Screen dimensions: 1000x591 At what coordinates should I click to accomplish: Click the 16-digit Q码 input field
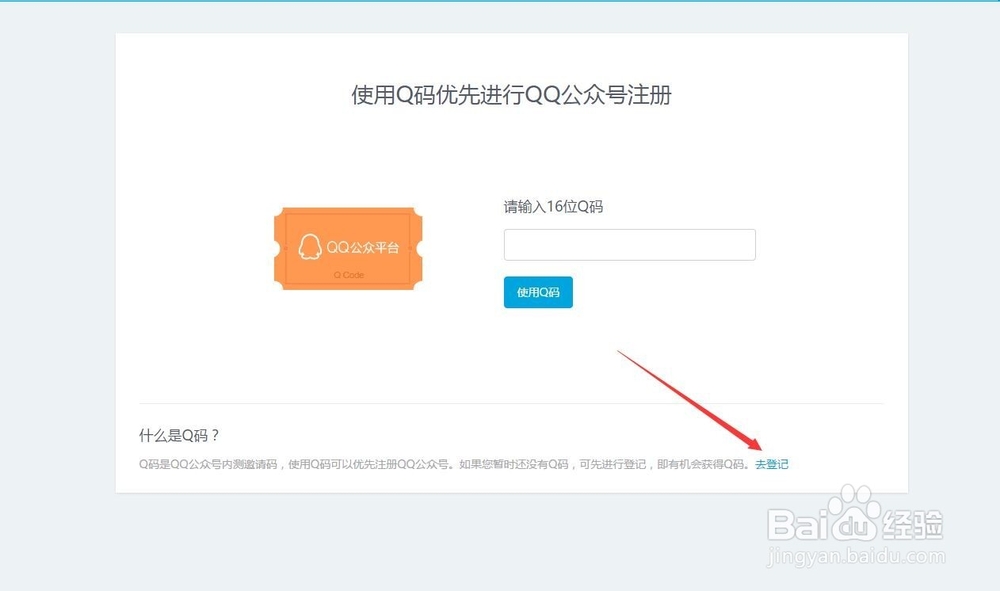[629, 245]
